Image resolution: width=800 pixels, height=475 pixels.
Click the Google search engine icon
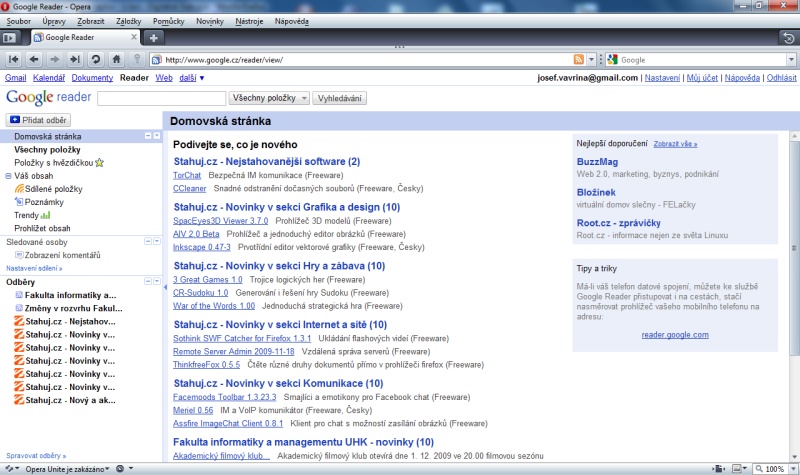[x=613, y=60]
